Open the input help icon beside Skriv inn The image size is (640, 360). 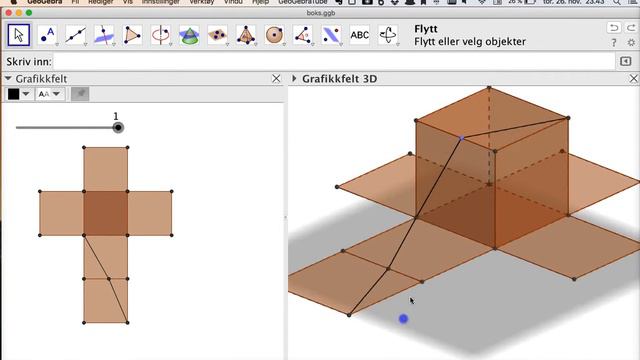[625, 61]
